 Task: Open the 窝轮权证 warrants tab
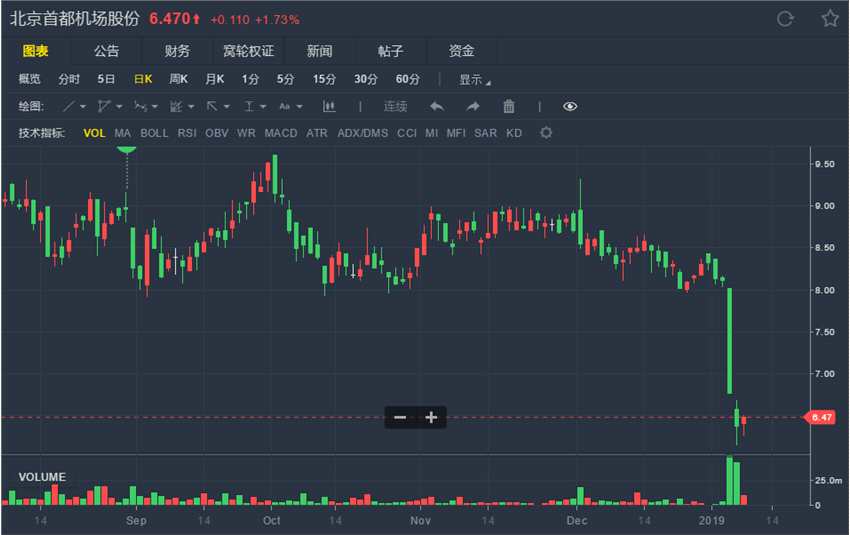pos(249,51)
